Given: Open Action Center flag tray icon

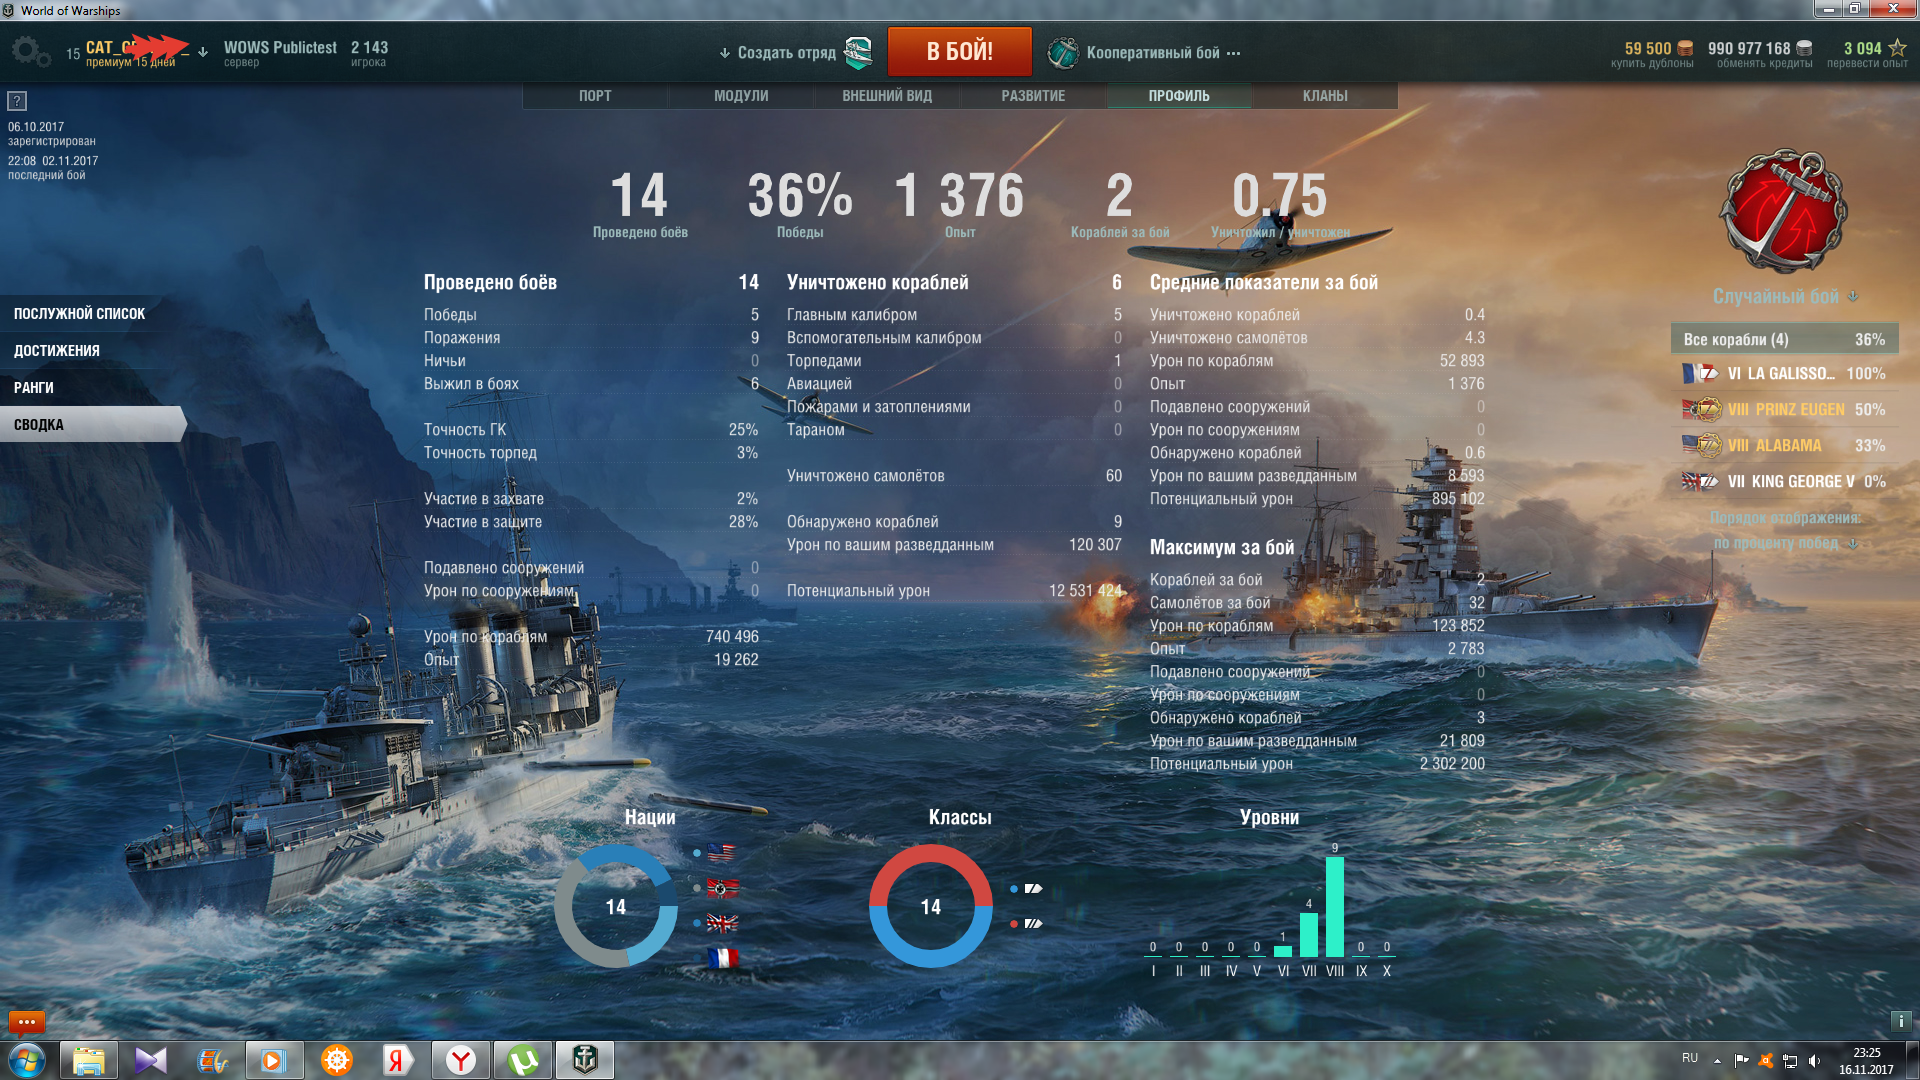Looking at the screenshot, I should tap(1741, 1060).
